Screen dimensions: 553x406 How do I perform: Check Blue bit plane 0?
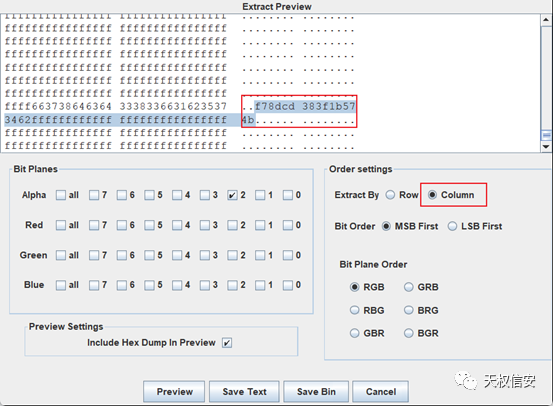[x=288, y=285]
